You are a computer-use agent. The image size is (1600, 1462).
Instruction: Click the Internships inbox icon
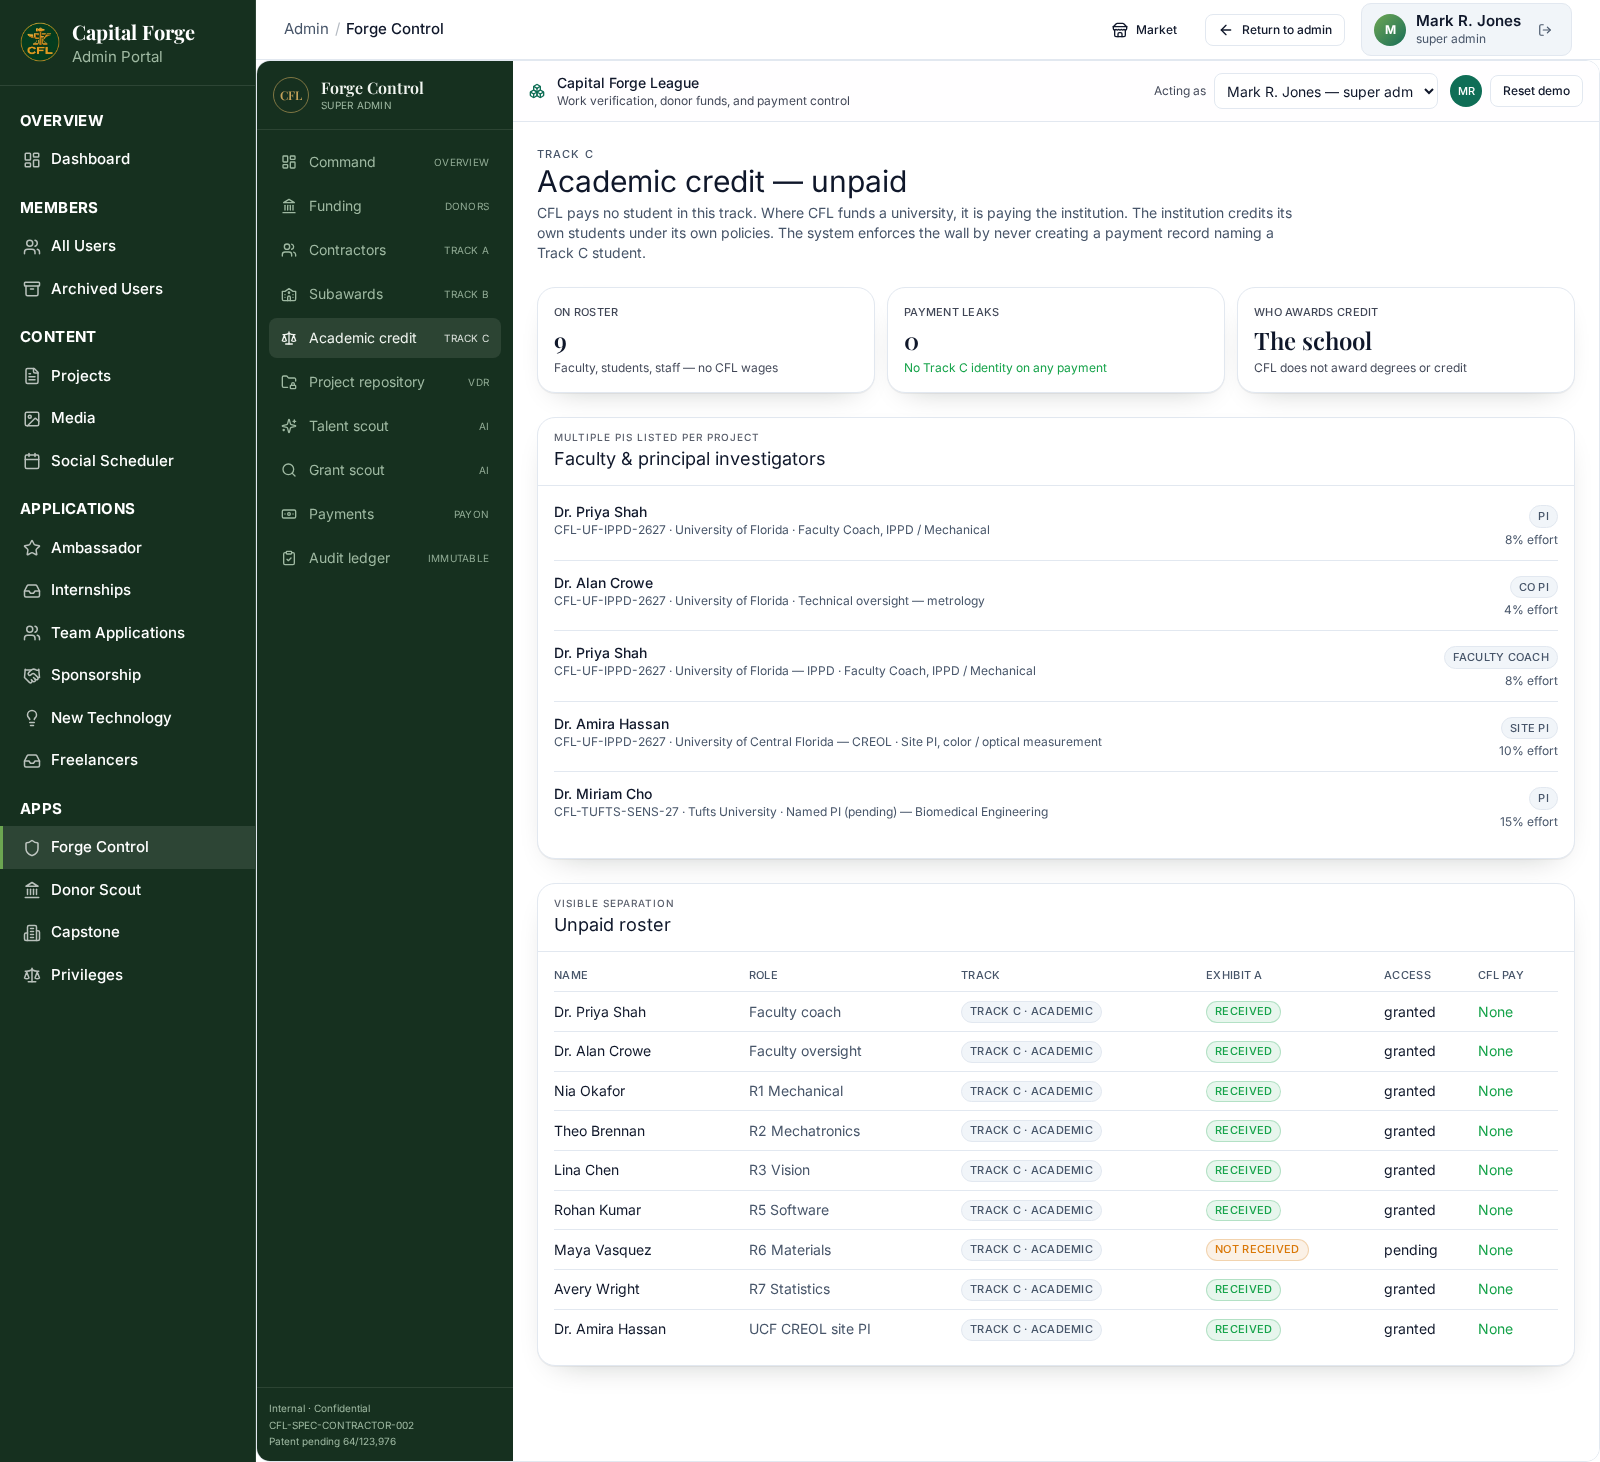tap(32, 590)
